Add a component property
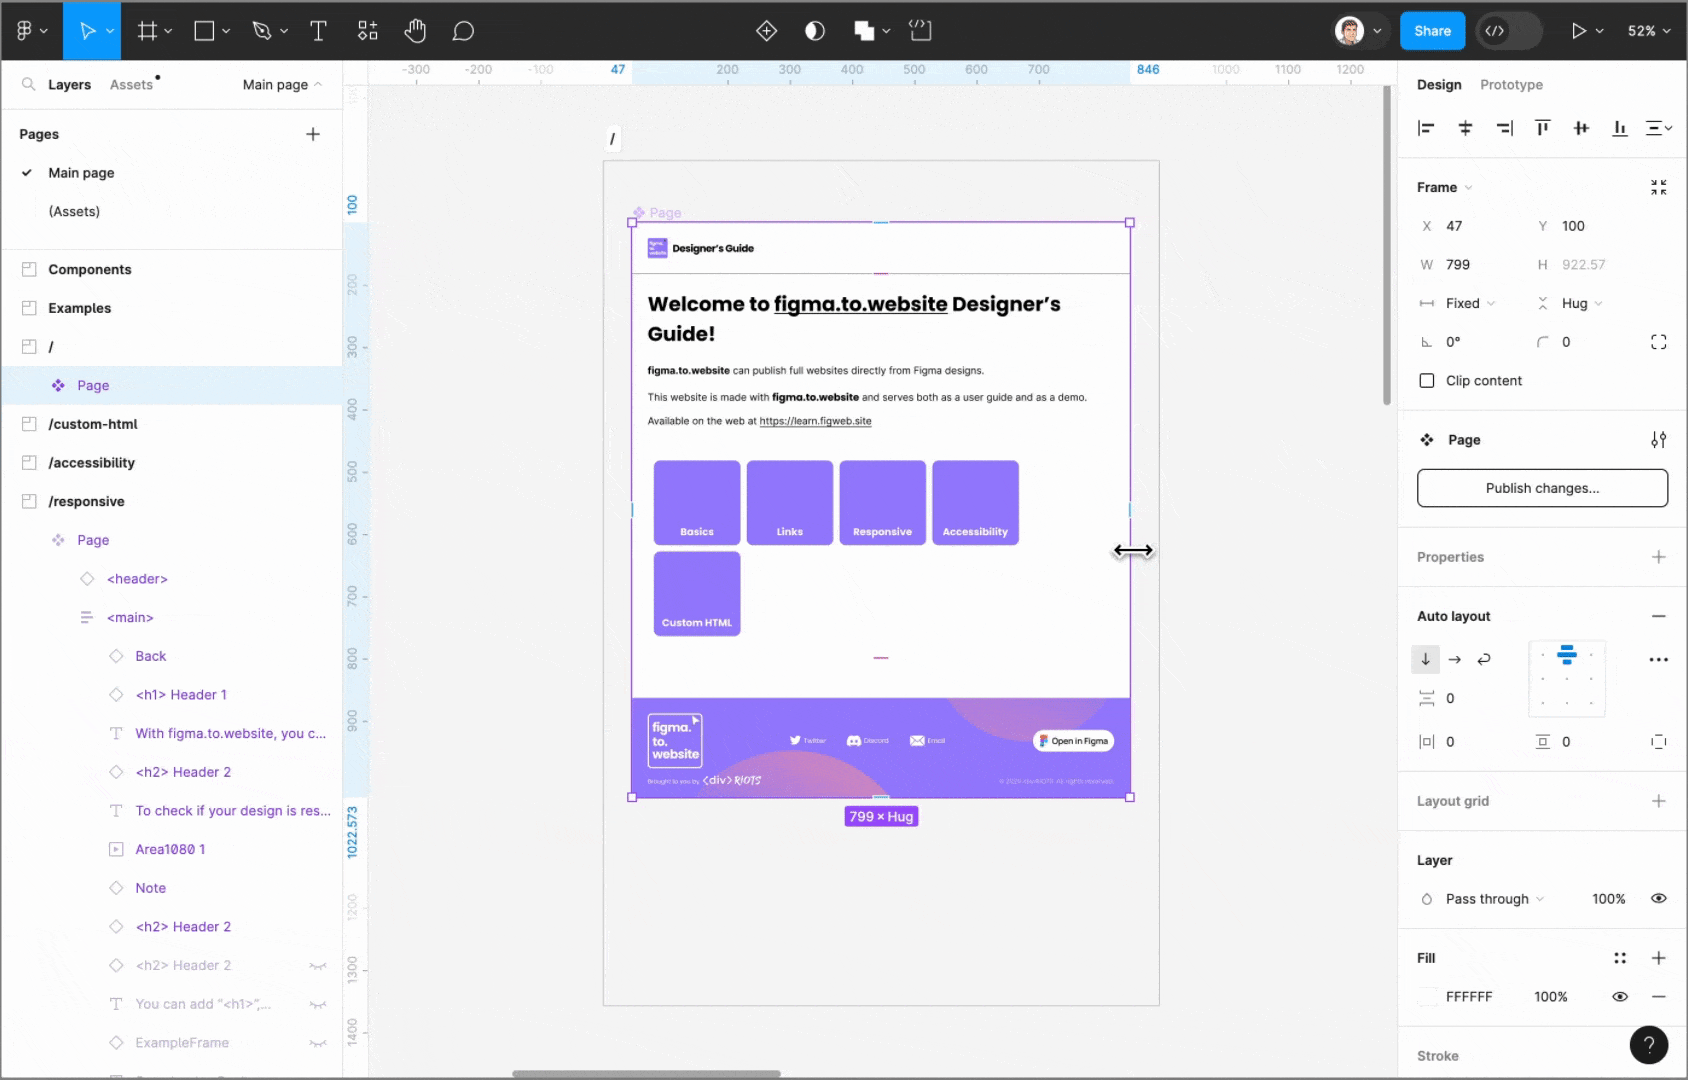The image size is (1688, 1080). pyautogui.click(x=1659, y=557)
